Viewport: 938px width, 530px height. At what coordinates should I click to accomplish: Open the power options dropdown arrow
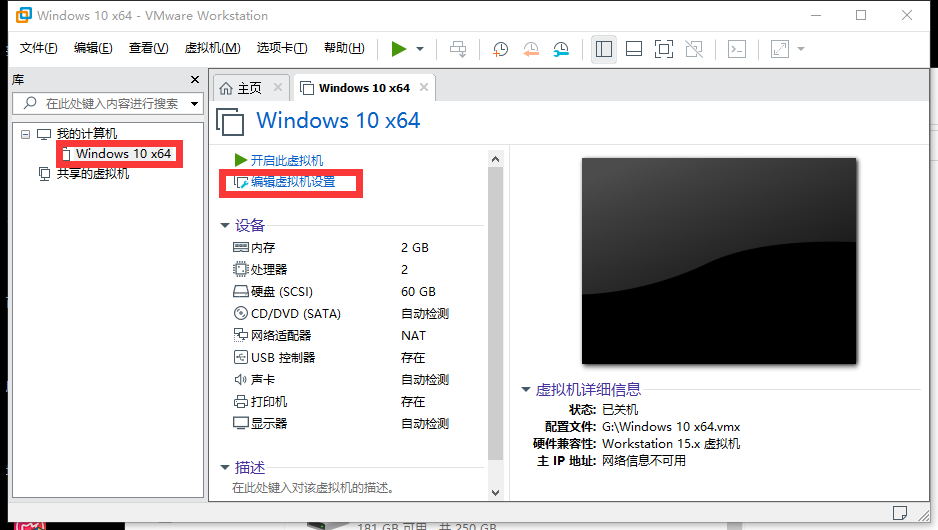point(420,49)
